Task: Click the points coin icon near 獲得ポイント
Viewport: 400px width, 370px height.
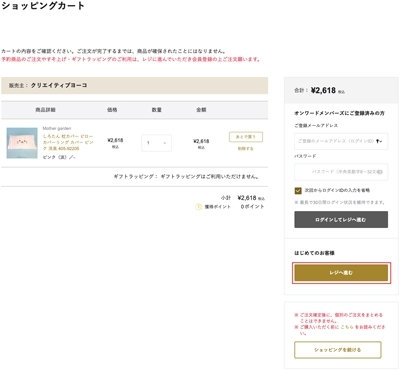Action: tap(198, 207)
